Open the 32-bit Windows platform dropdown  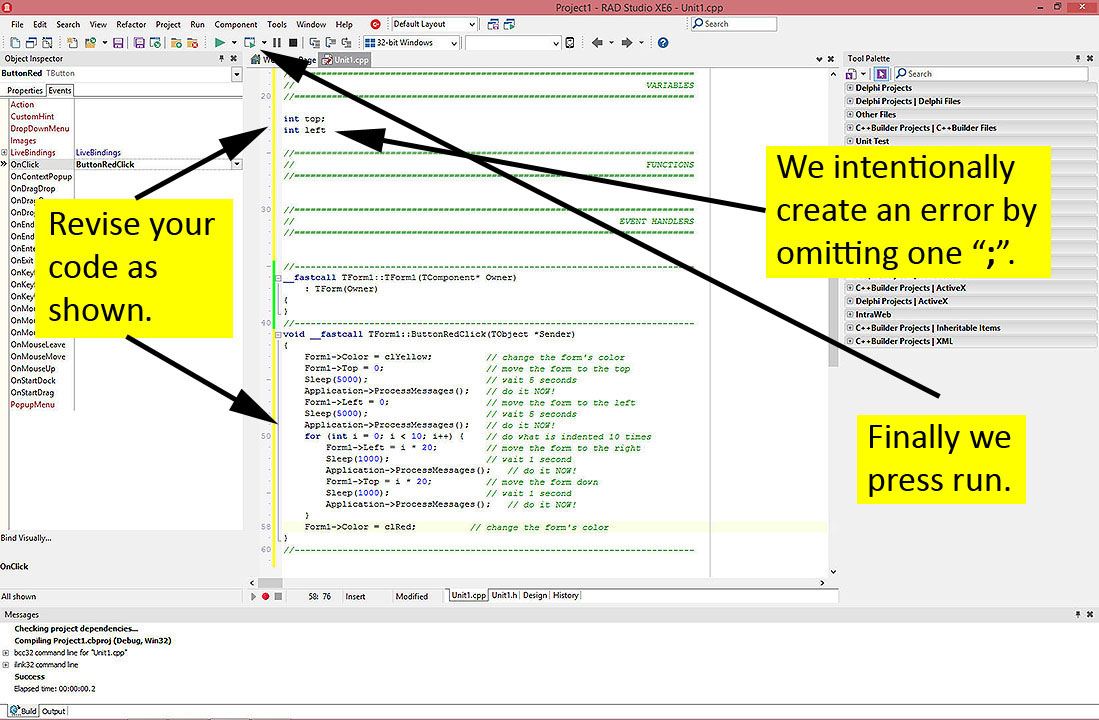(x=454, y=43)
